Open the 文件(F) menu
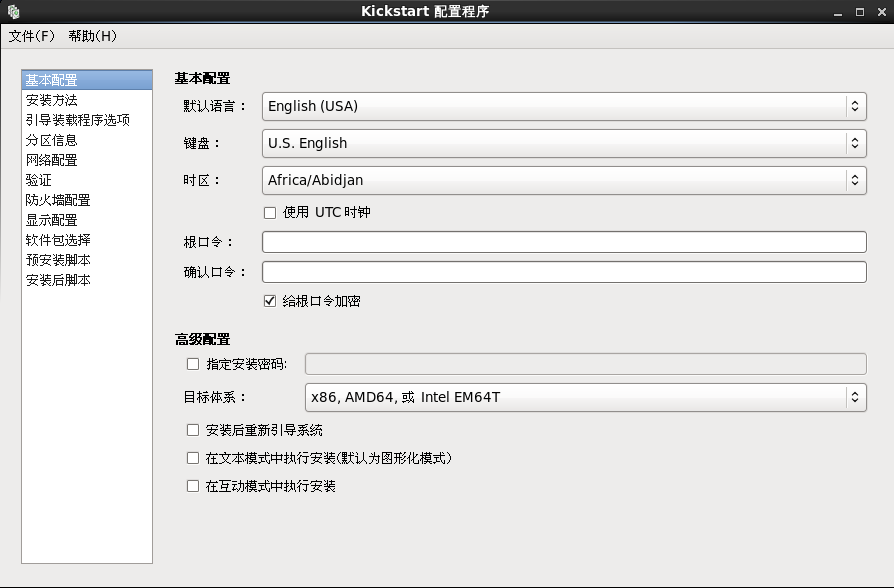The width and height of the screenshot is (894, 588). (32, 36)
